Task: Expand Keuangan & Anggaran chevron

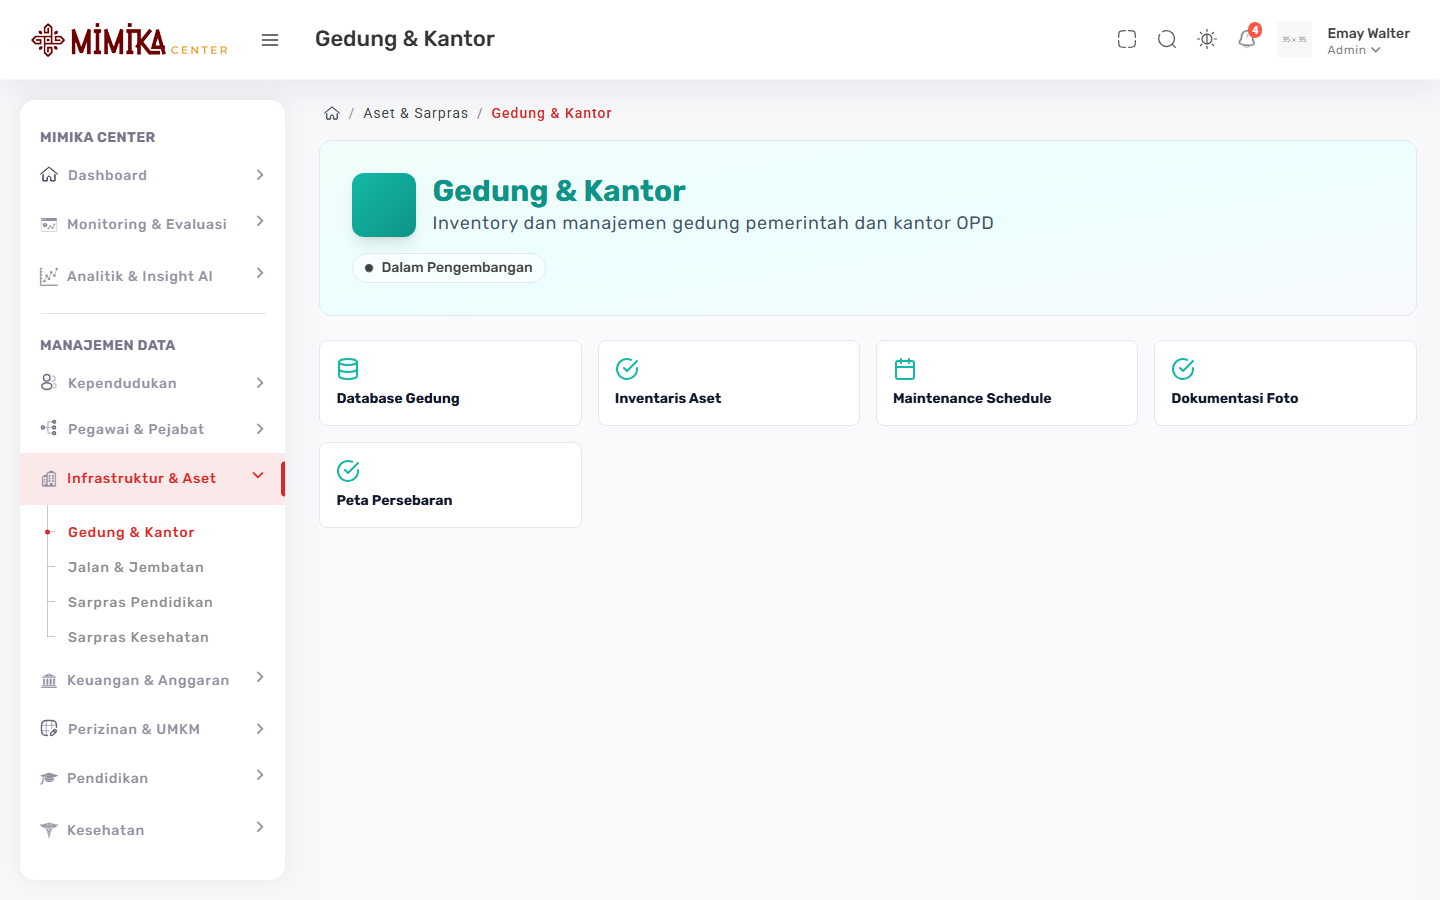Action: (x=260, y=677)
